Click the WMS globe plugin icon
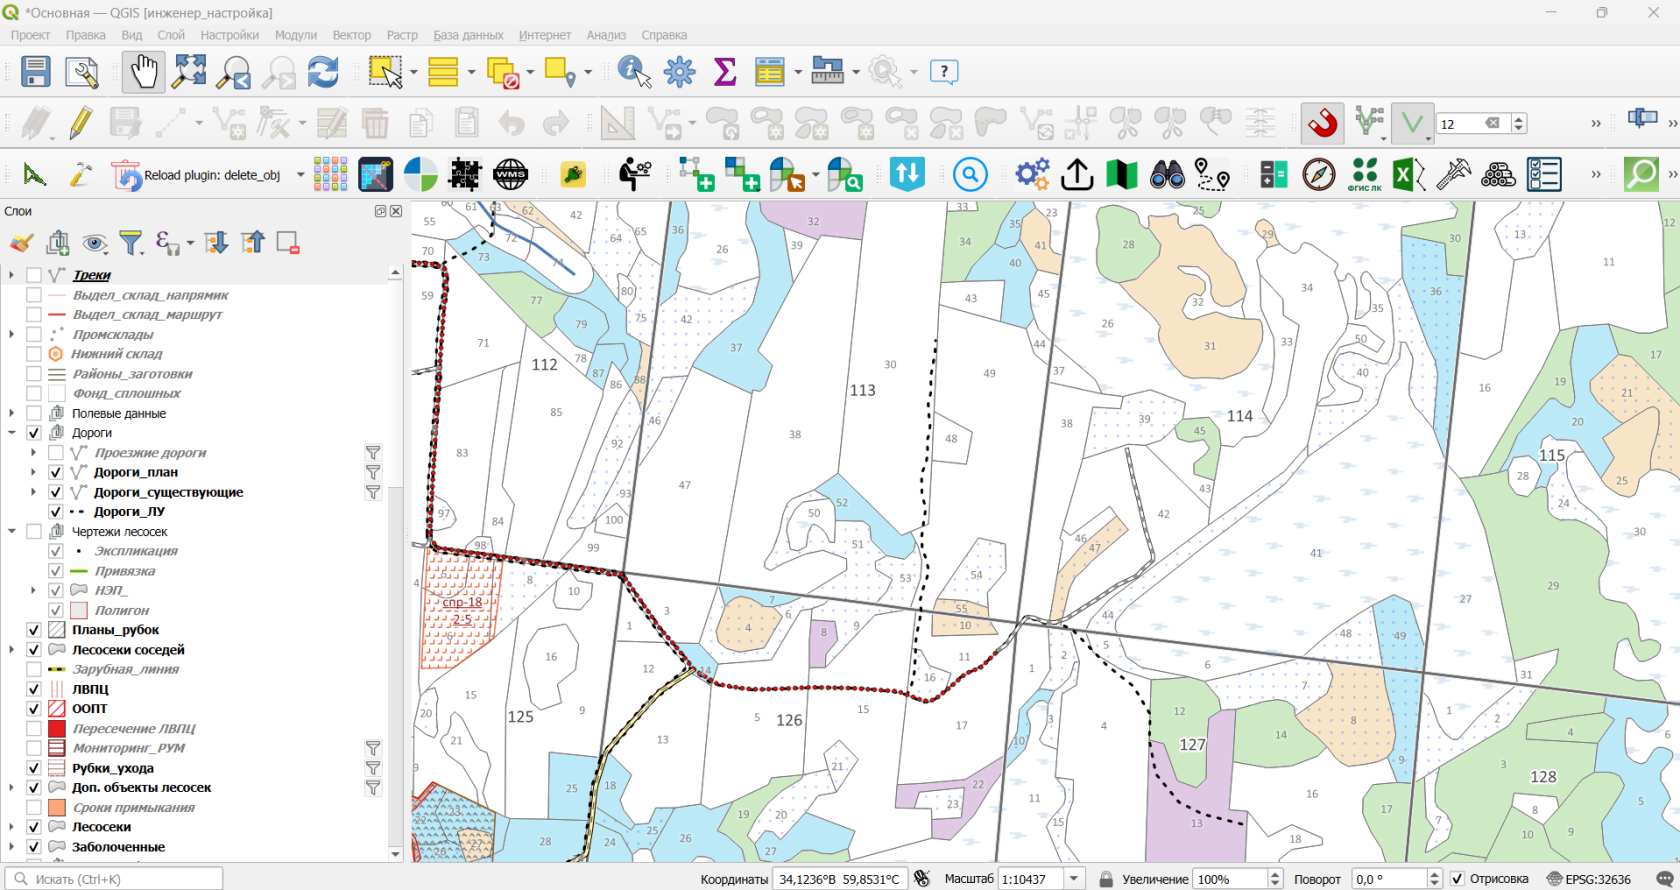This screenshot has height=890, width=1680. coord(510,175)
